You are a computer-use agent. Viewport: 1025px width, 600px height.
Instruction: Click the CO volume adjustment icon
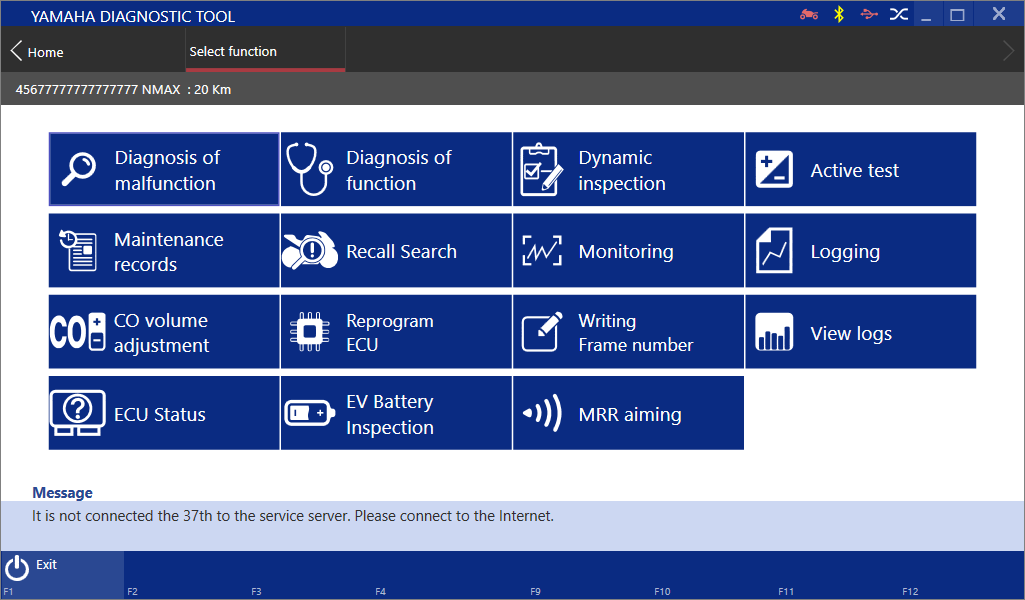(x=78, y=331)
